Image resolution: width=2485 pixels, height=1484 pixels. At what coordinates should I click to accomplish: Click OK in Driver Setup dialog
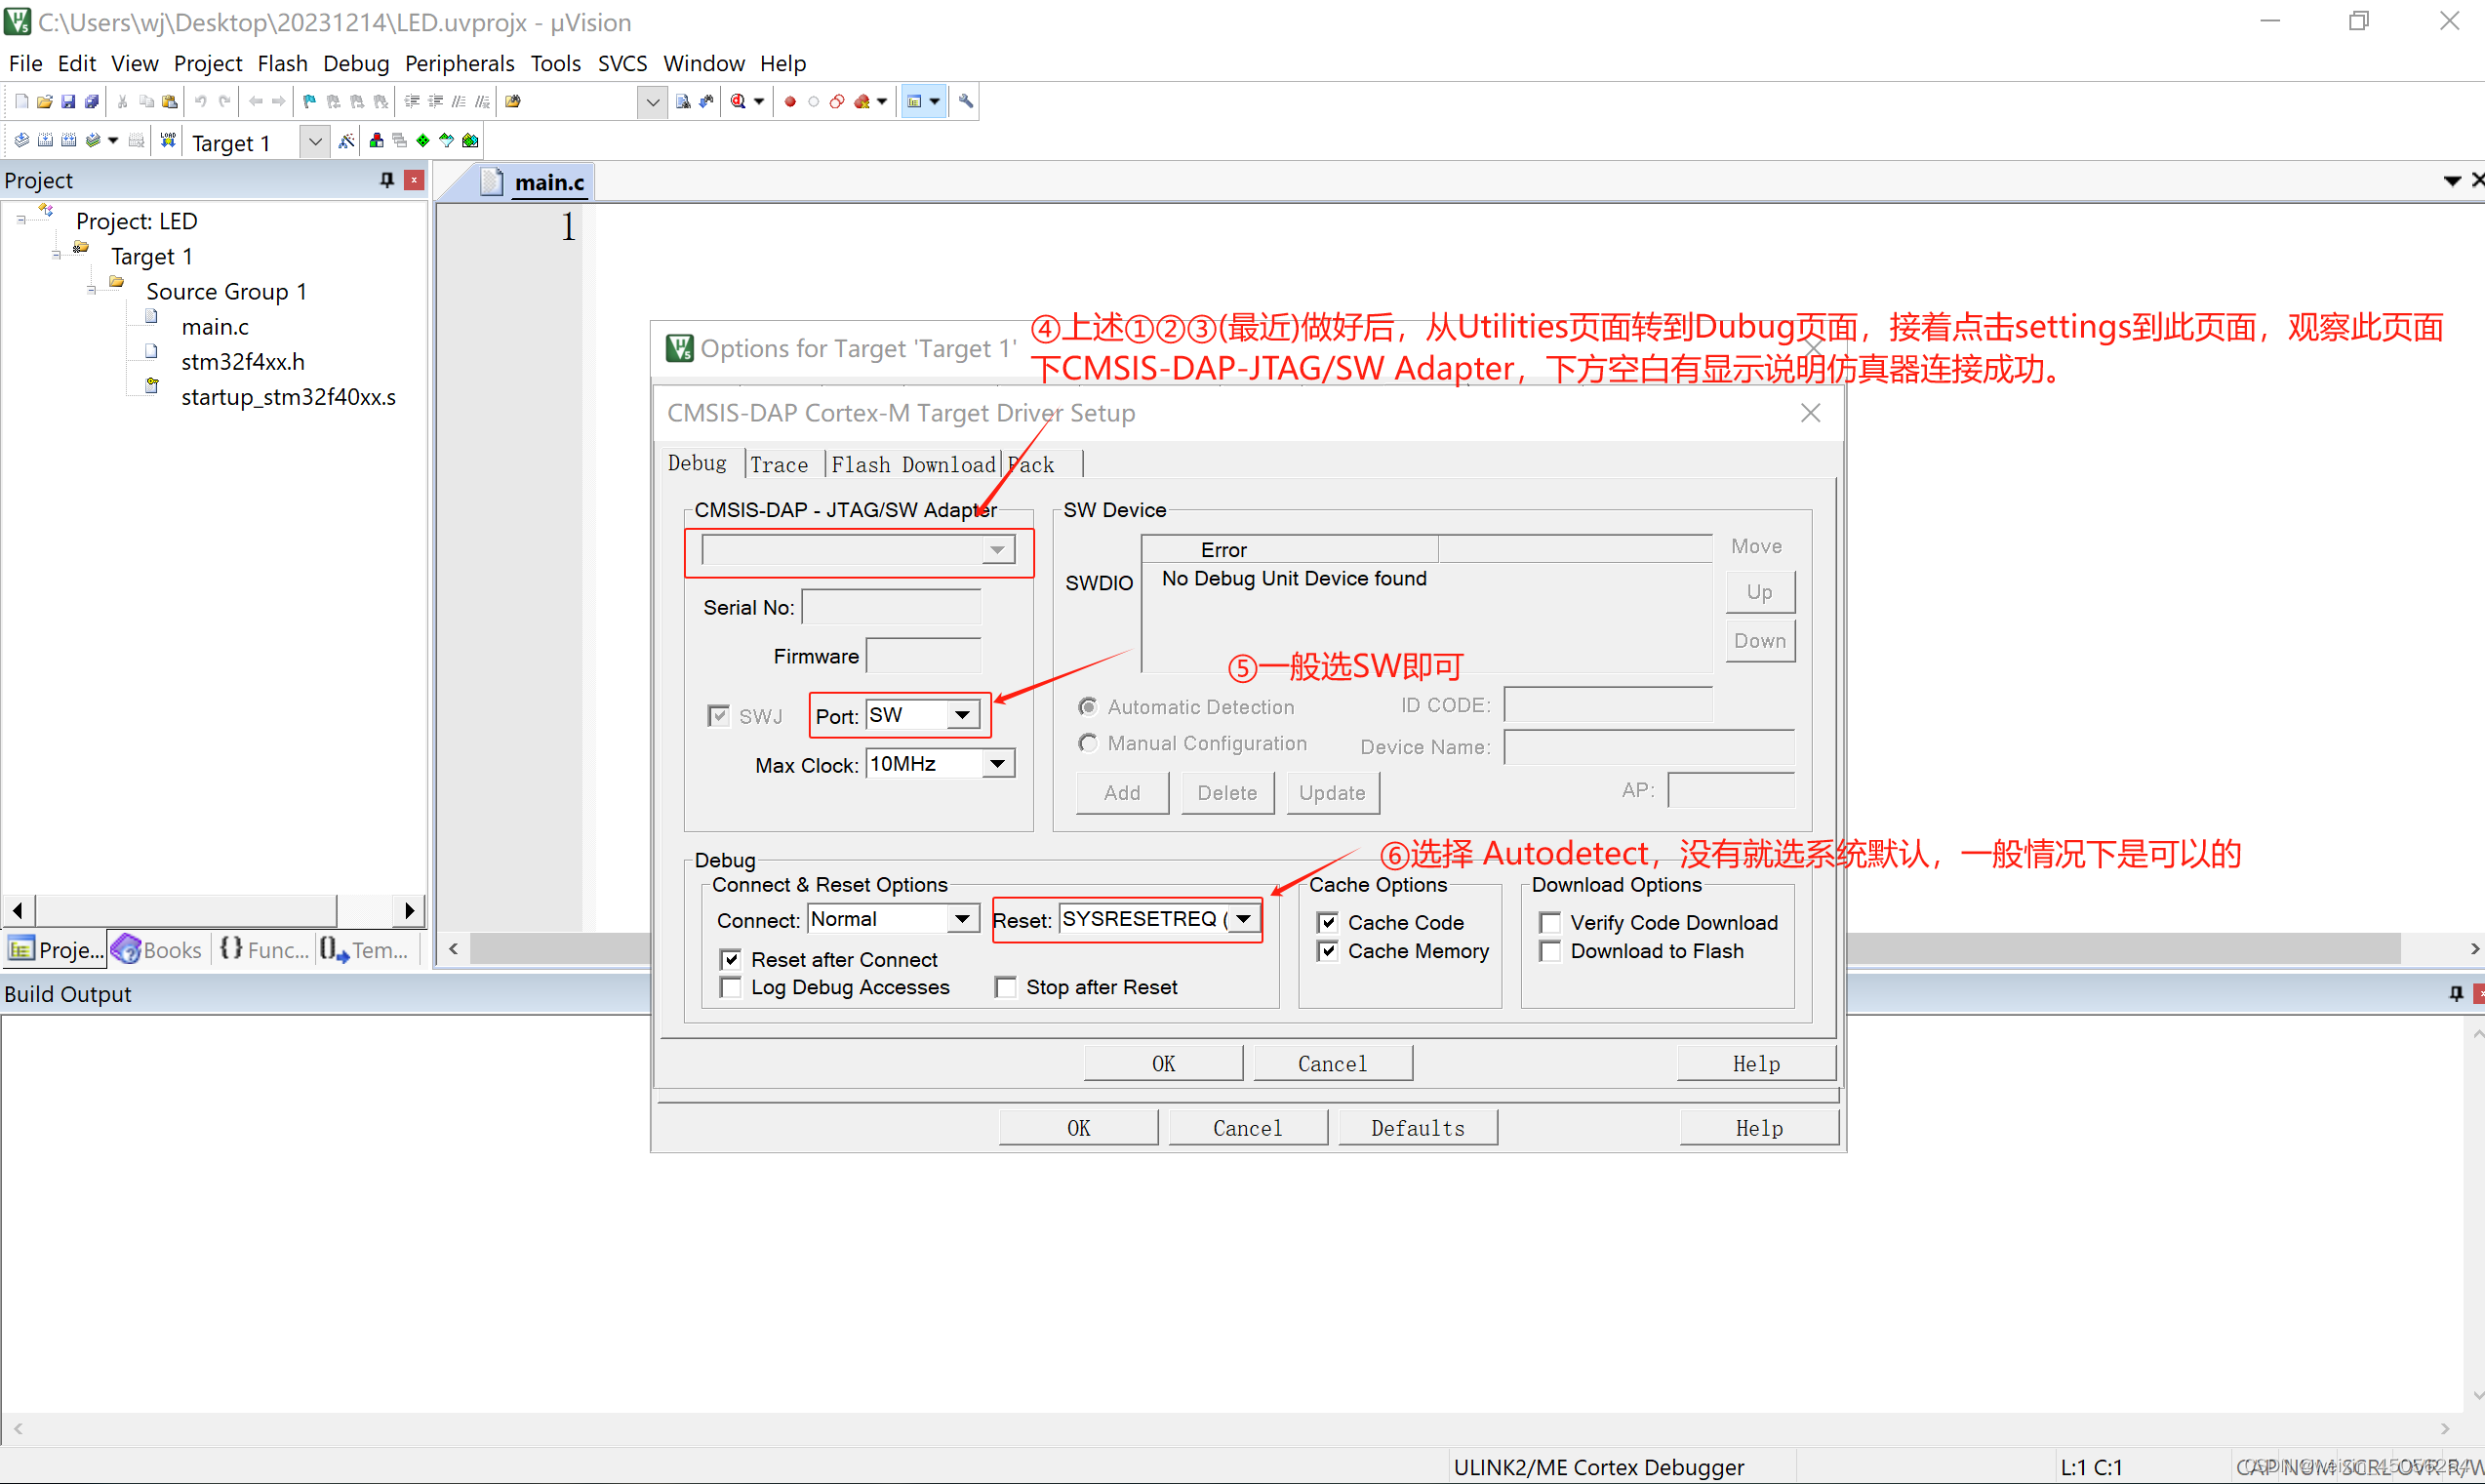(x=1163, y=1064)
